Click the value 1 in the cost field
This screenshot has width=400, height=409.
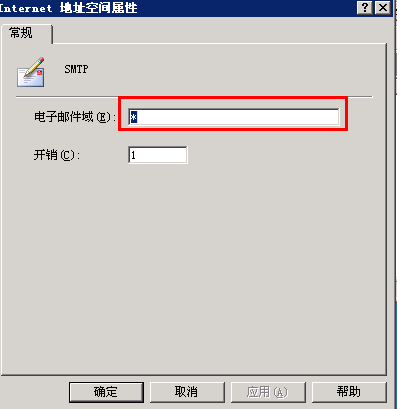click(x=133, y=155)
